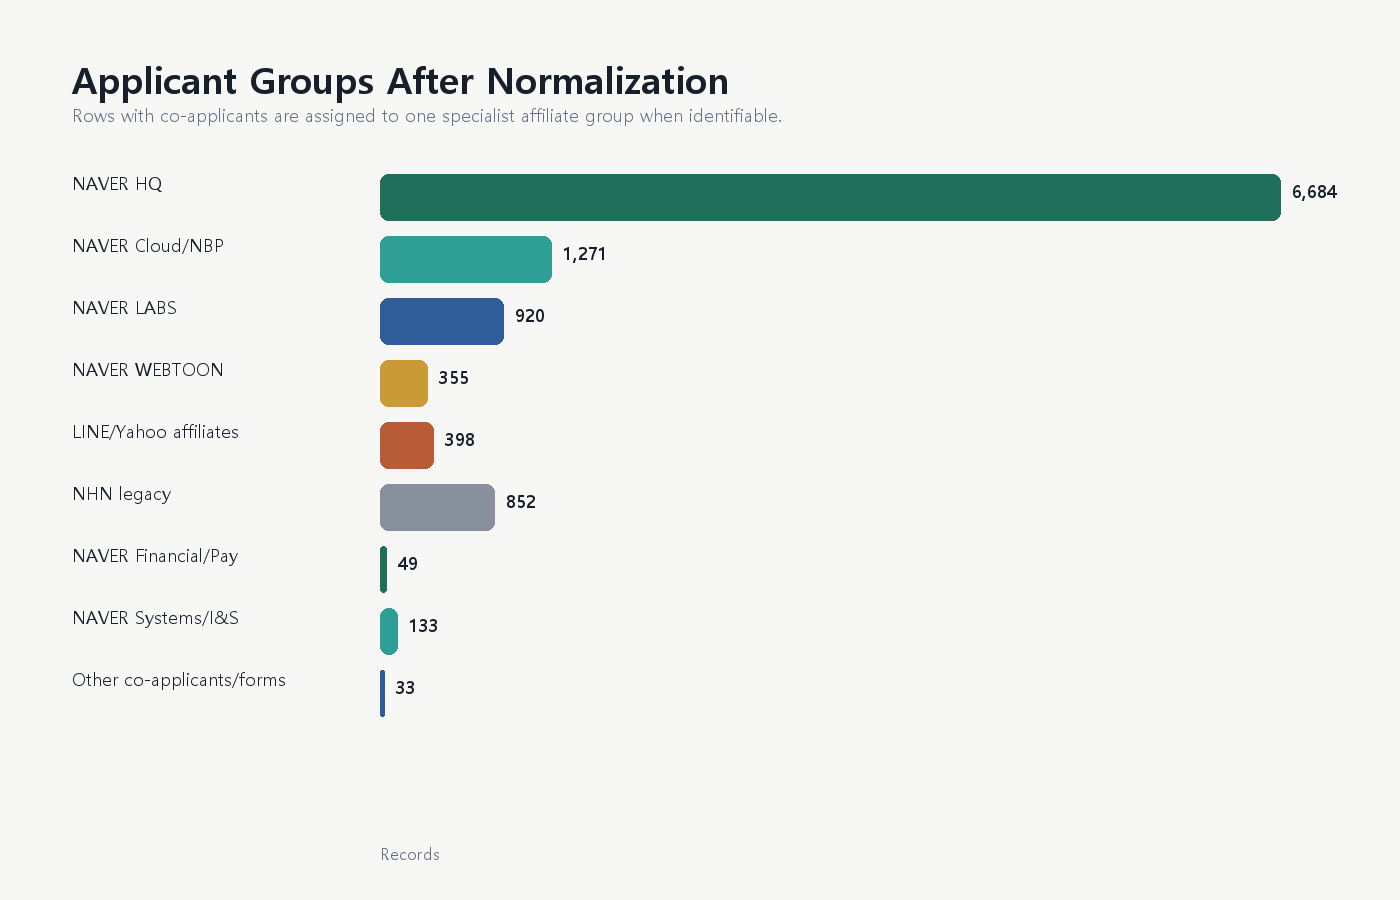Image resolution: width=1400 pixels, height=900 pixels.
Task: Click the thin NAVER Financial/Pay bar
Action: point(383,569)
